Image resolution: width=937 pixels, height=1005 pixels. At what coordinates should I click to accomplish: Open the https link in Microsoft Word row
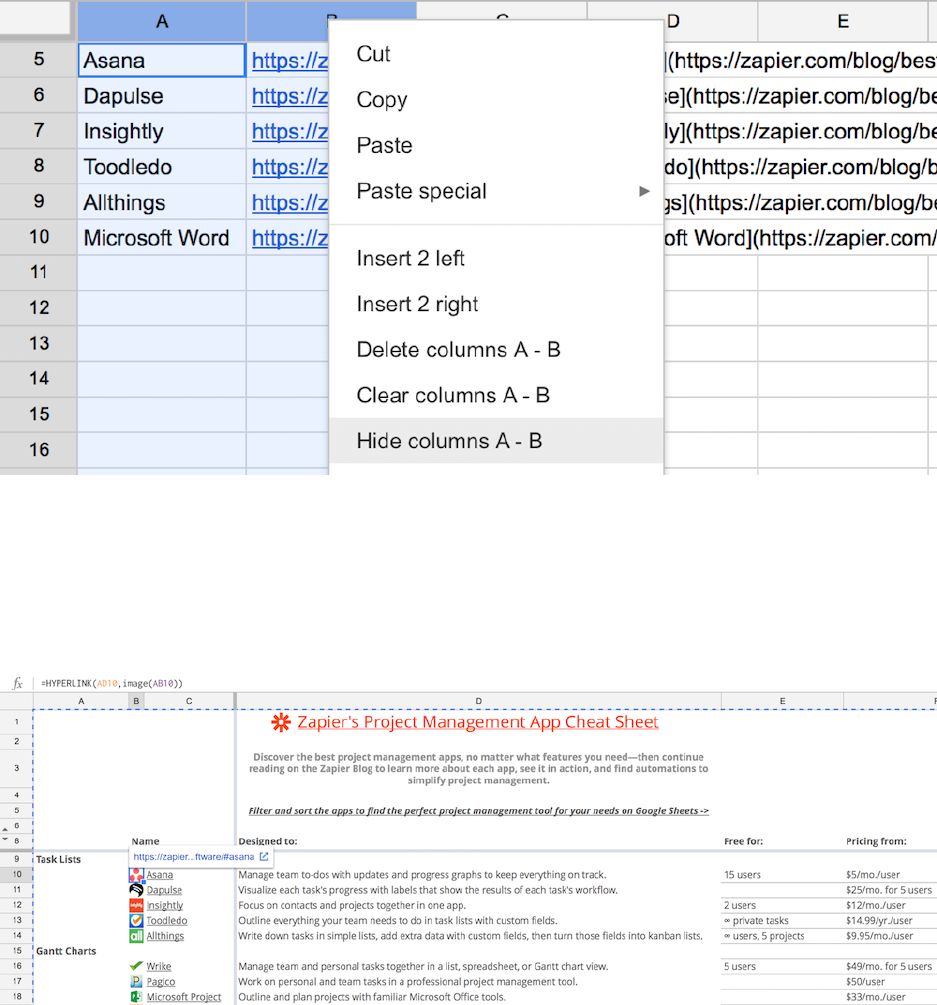click(290, 238)
